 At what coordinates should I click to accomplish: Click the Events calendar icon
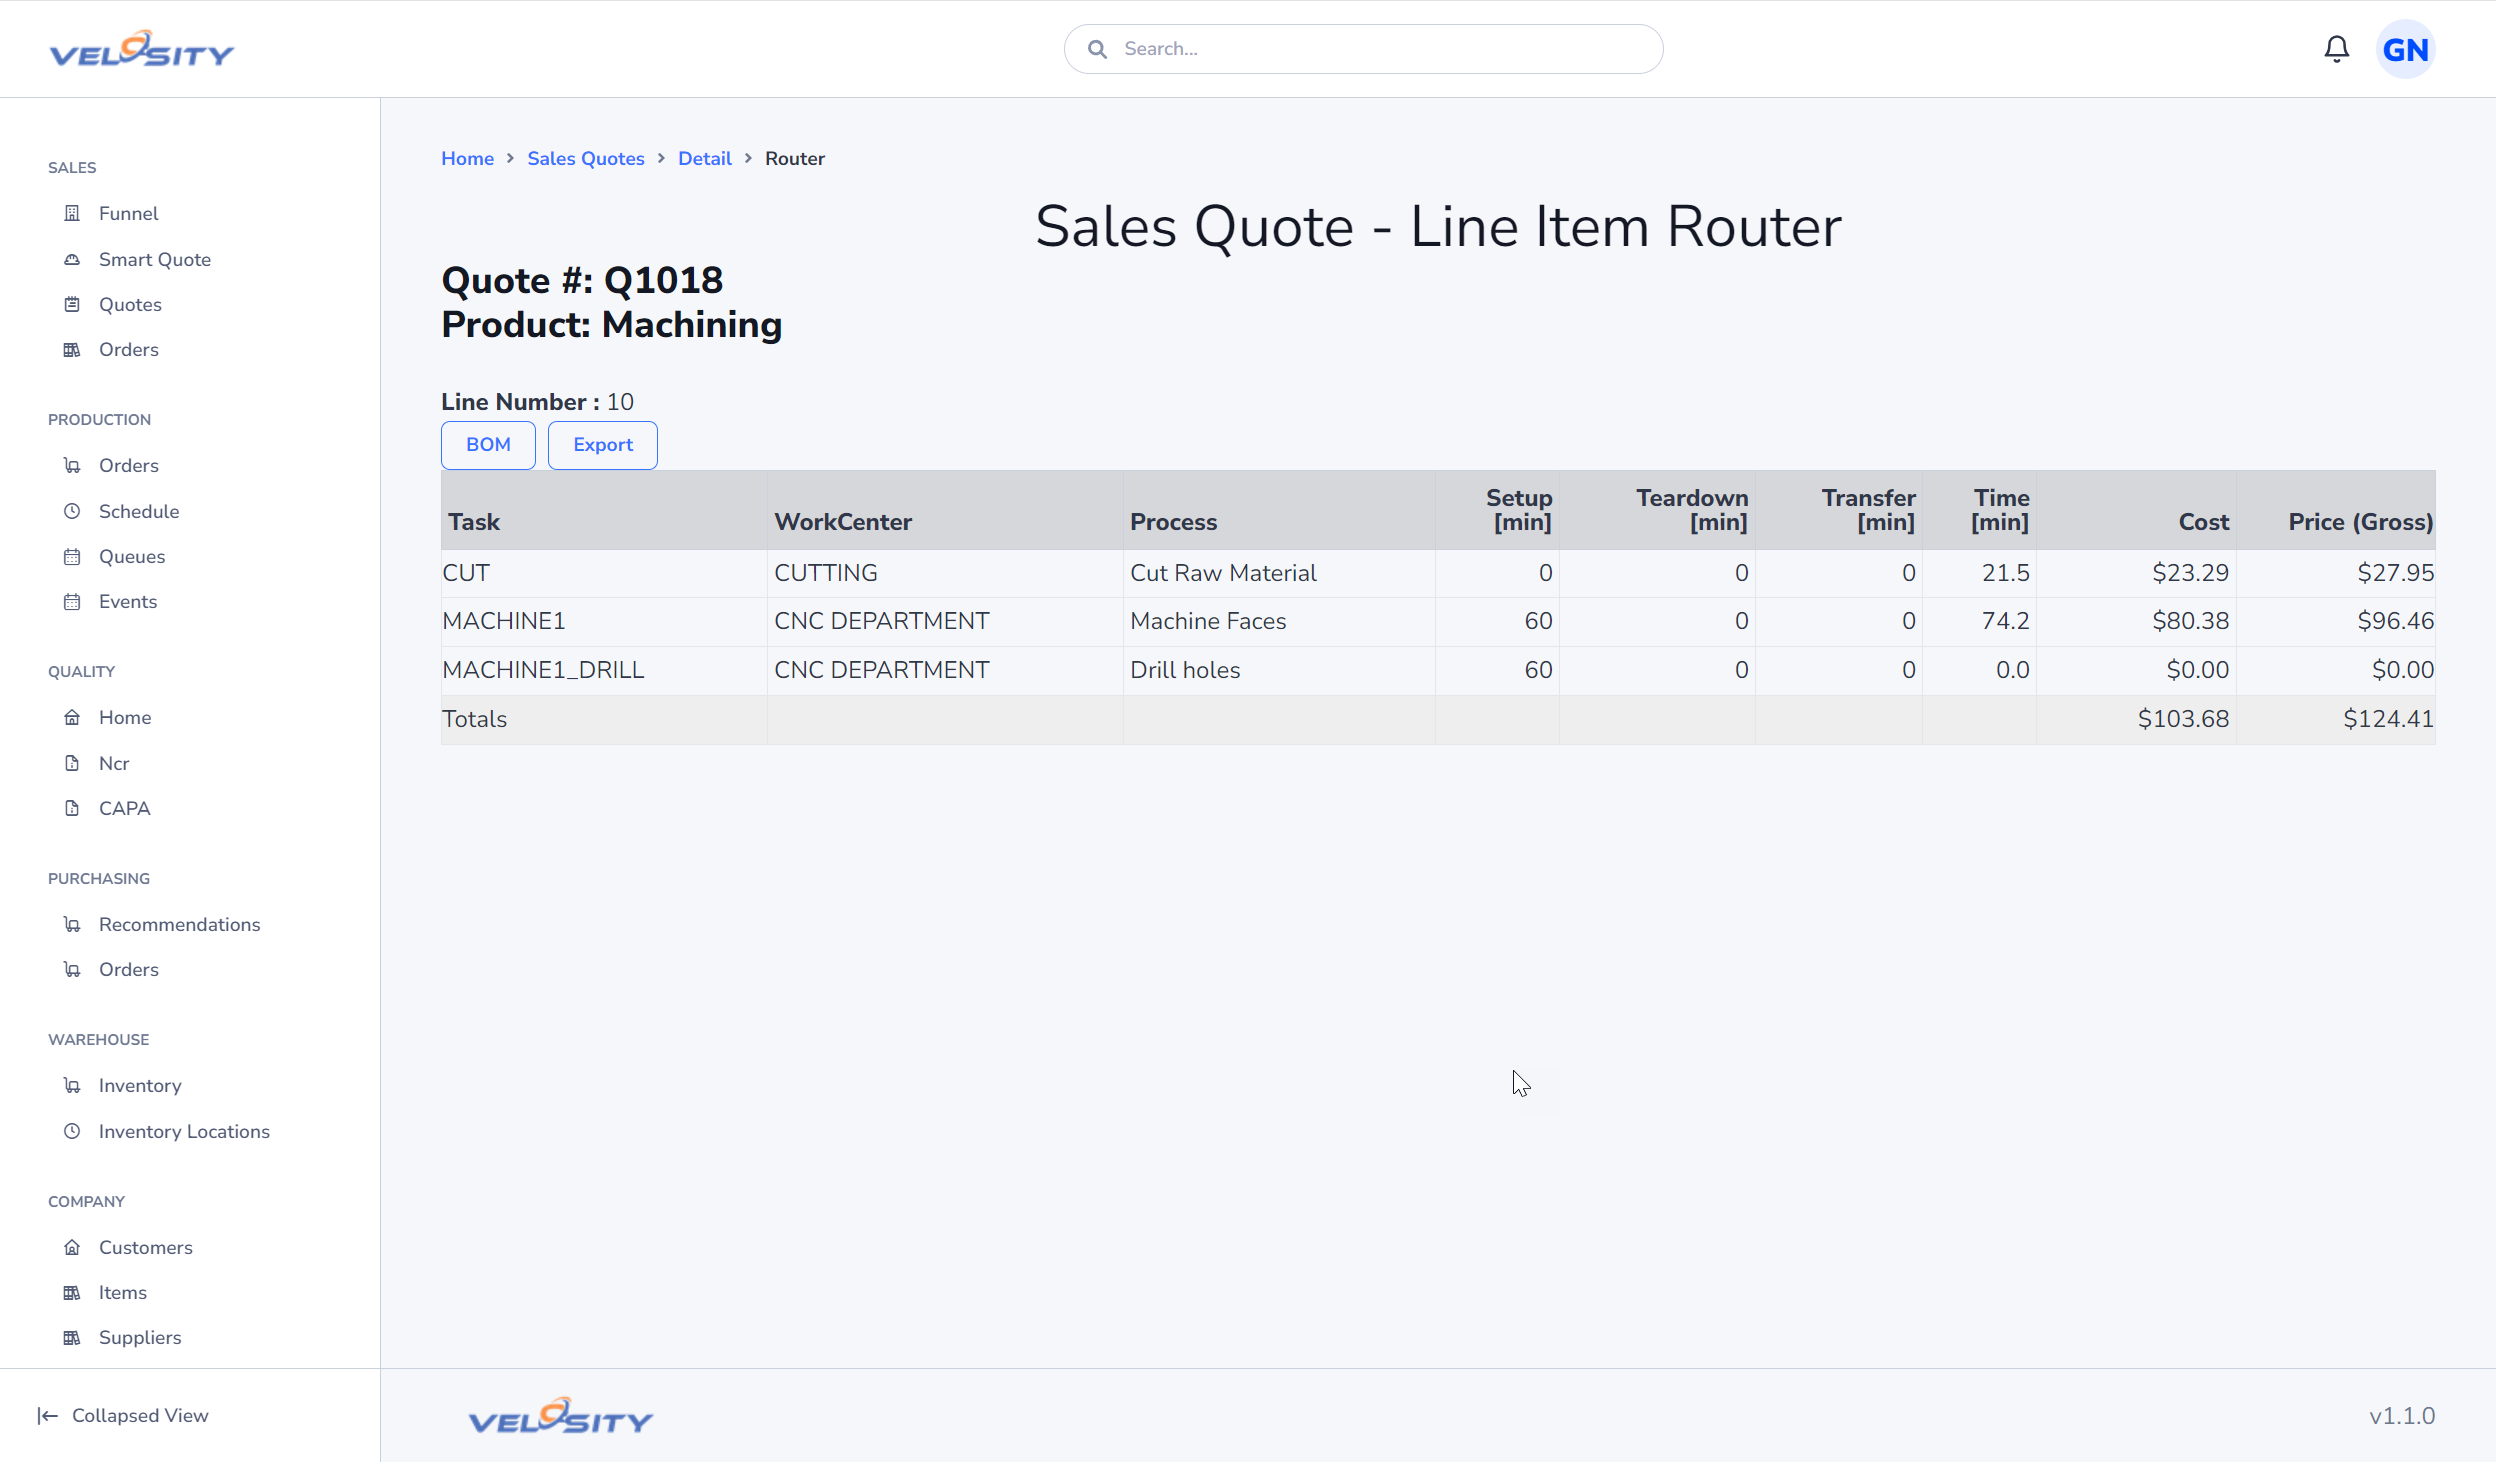tap(72, 601)
